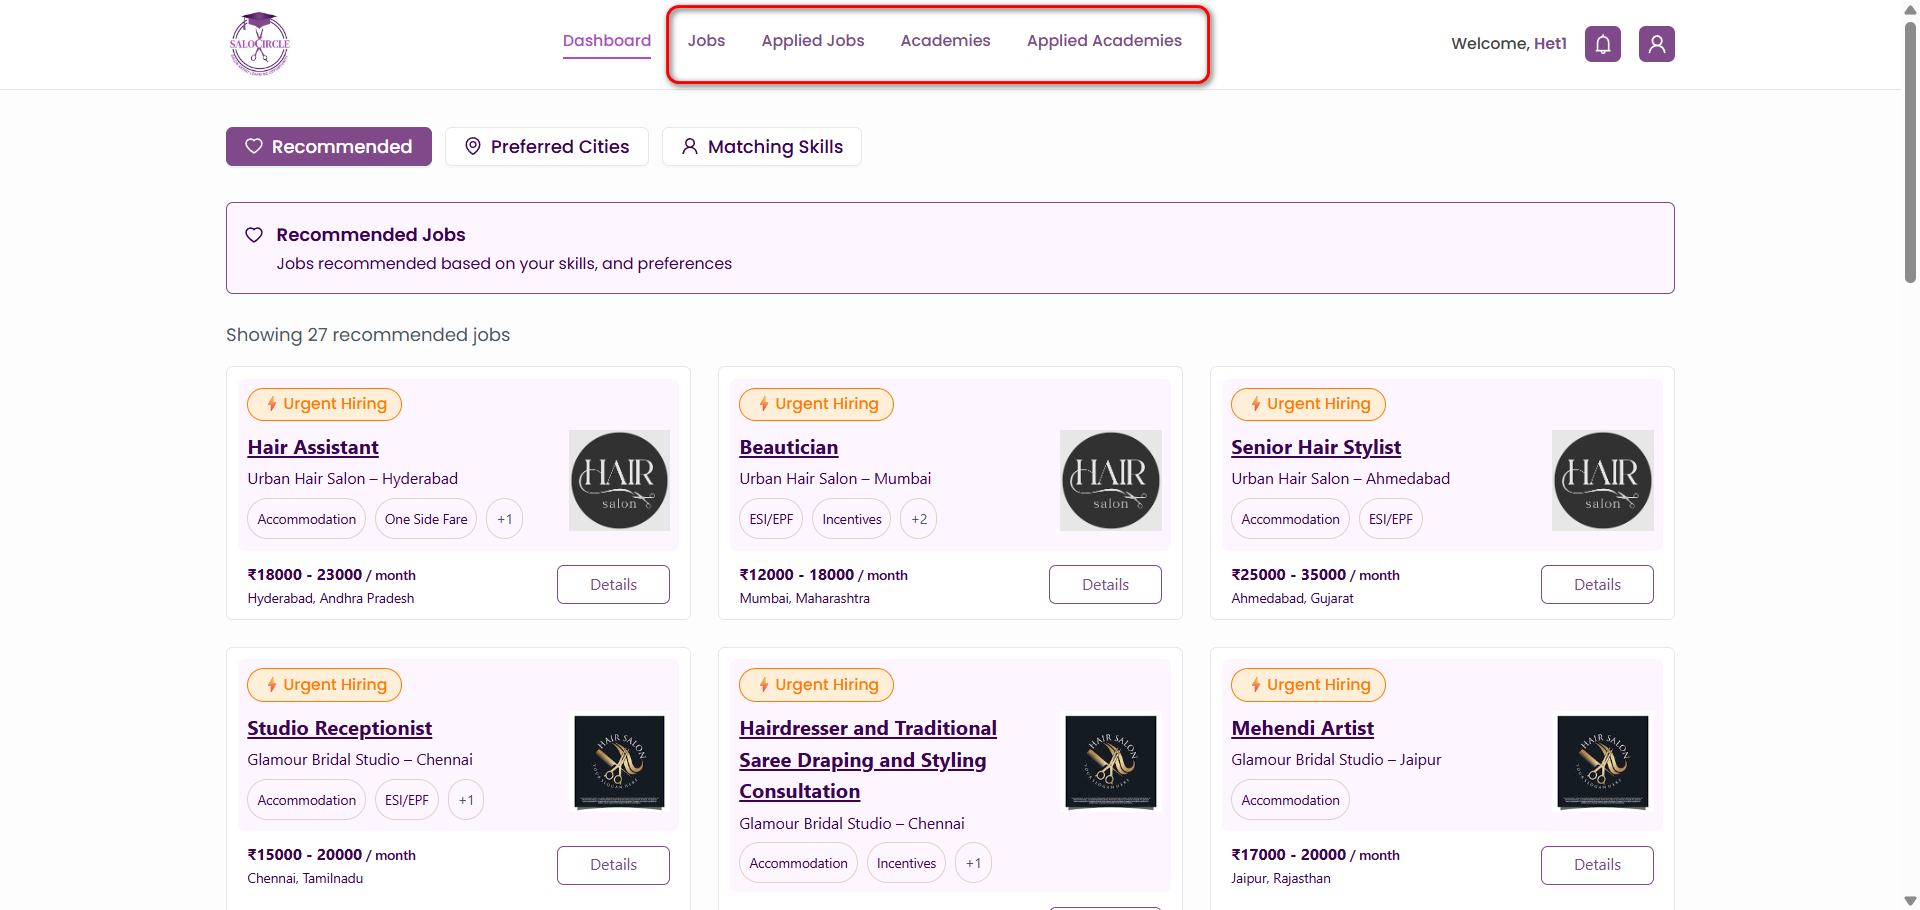
Task: Click Accommodation tag on Senior Hair Stylist
Action: click(1290, 519)
